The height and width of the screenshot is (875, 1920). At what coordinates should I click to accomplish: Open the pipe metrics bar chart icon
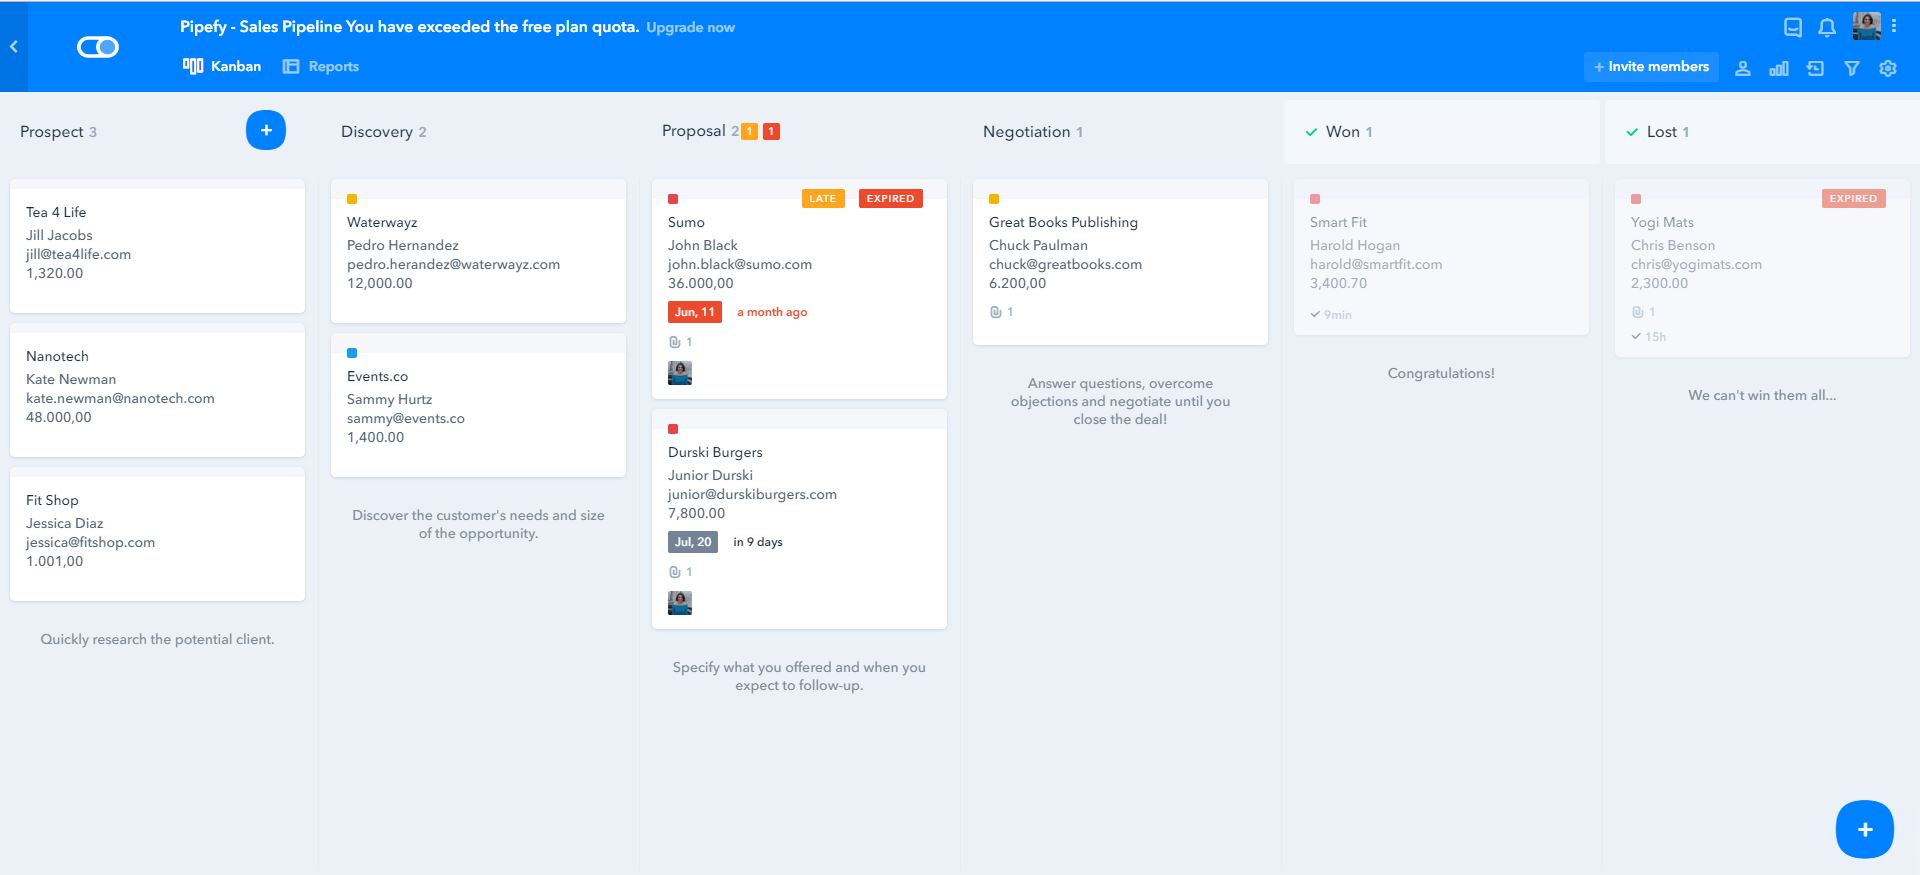pyautogui.click(x=1778, y=68)
